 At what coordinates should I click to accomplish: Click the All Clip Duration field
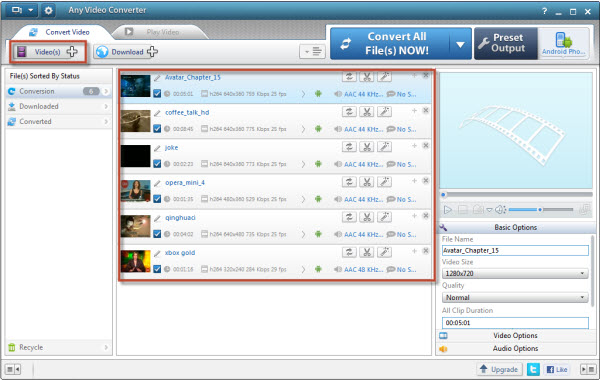click(x=515, y=323)
